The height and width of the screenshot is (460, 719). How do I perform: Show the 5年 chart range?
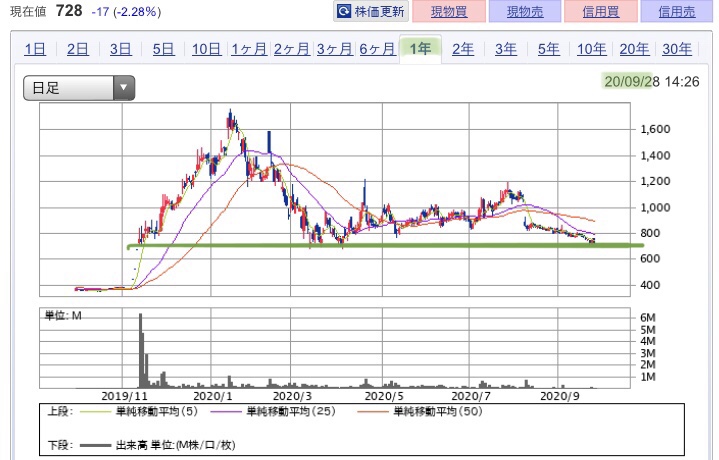(549, 49)
